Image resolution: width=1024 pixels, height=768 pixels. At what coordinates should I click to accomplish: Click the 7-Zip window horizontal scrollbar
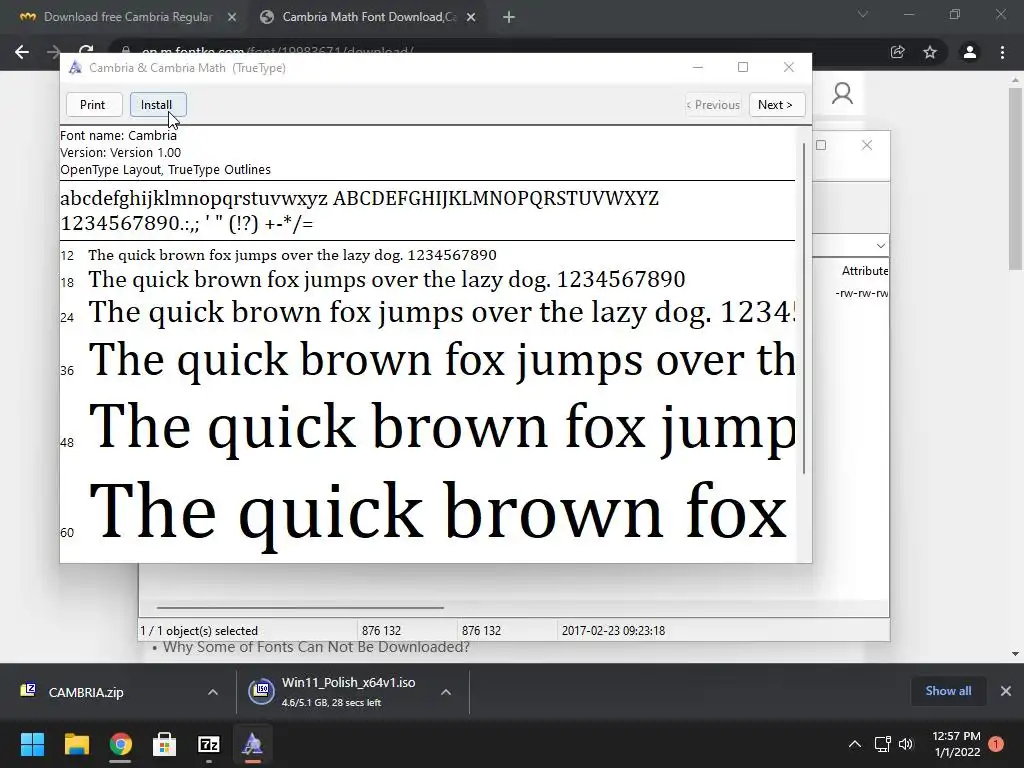[300, 607]
